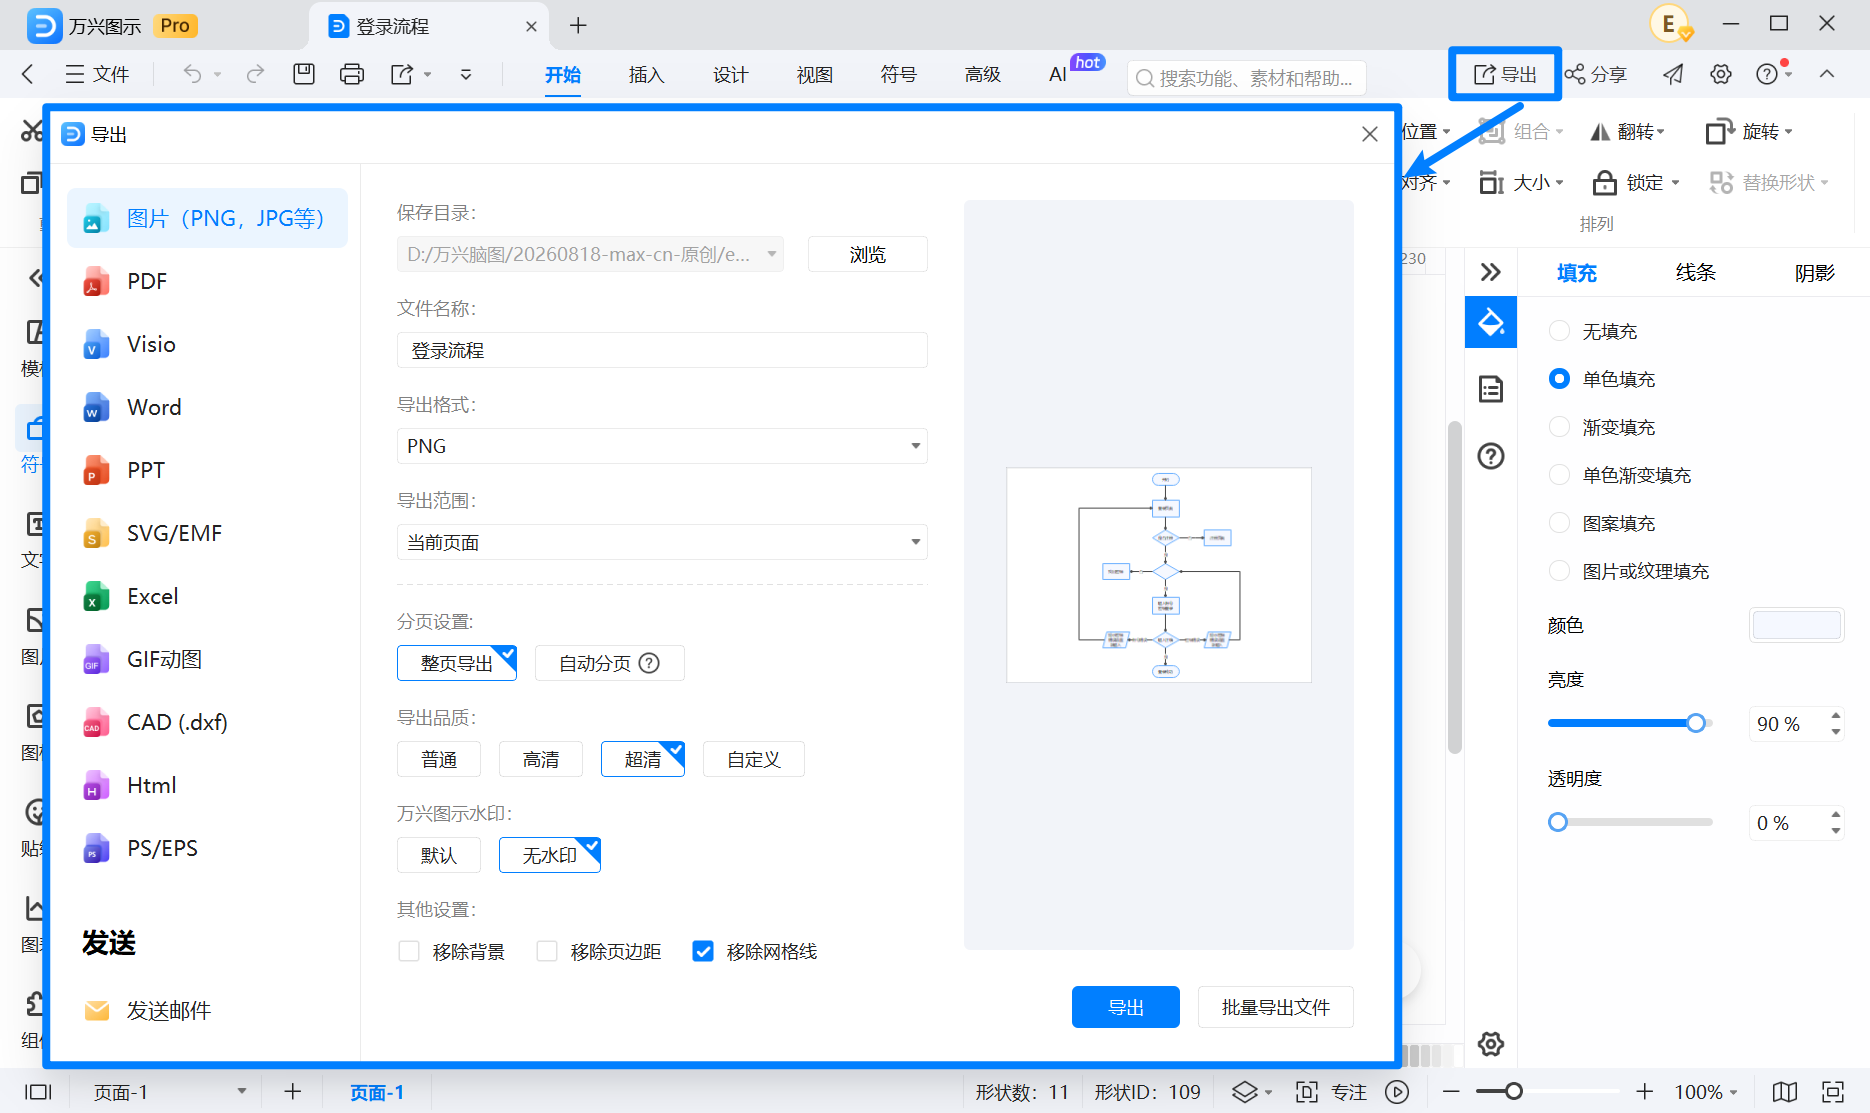Click the auto-paging help question icon
Viewport: 1870px width, 1113px height.
tap(649, 663)
